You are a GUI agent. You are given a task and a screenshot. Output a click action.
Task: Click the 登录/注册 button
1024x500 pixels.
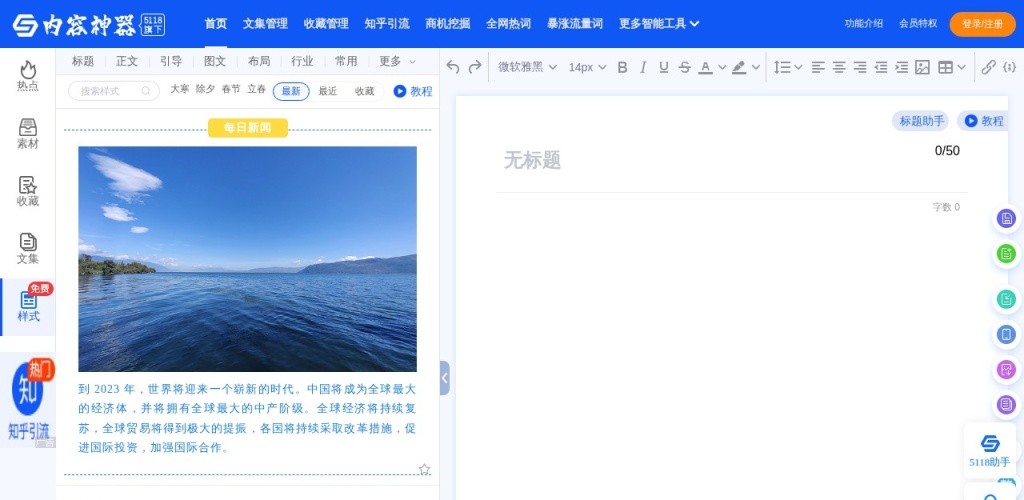point(982,23)
